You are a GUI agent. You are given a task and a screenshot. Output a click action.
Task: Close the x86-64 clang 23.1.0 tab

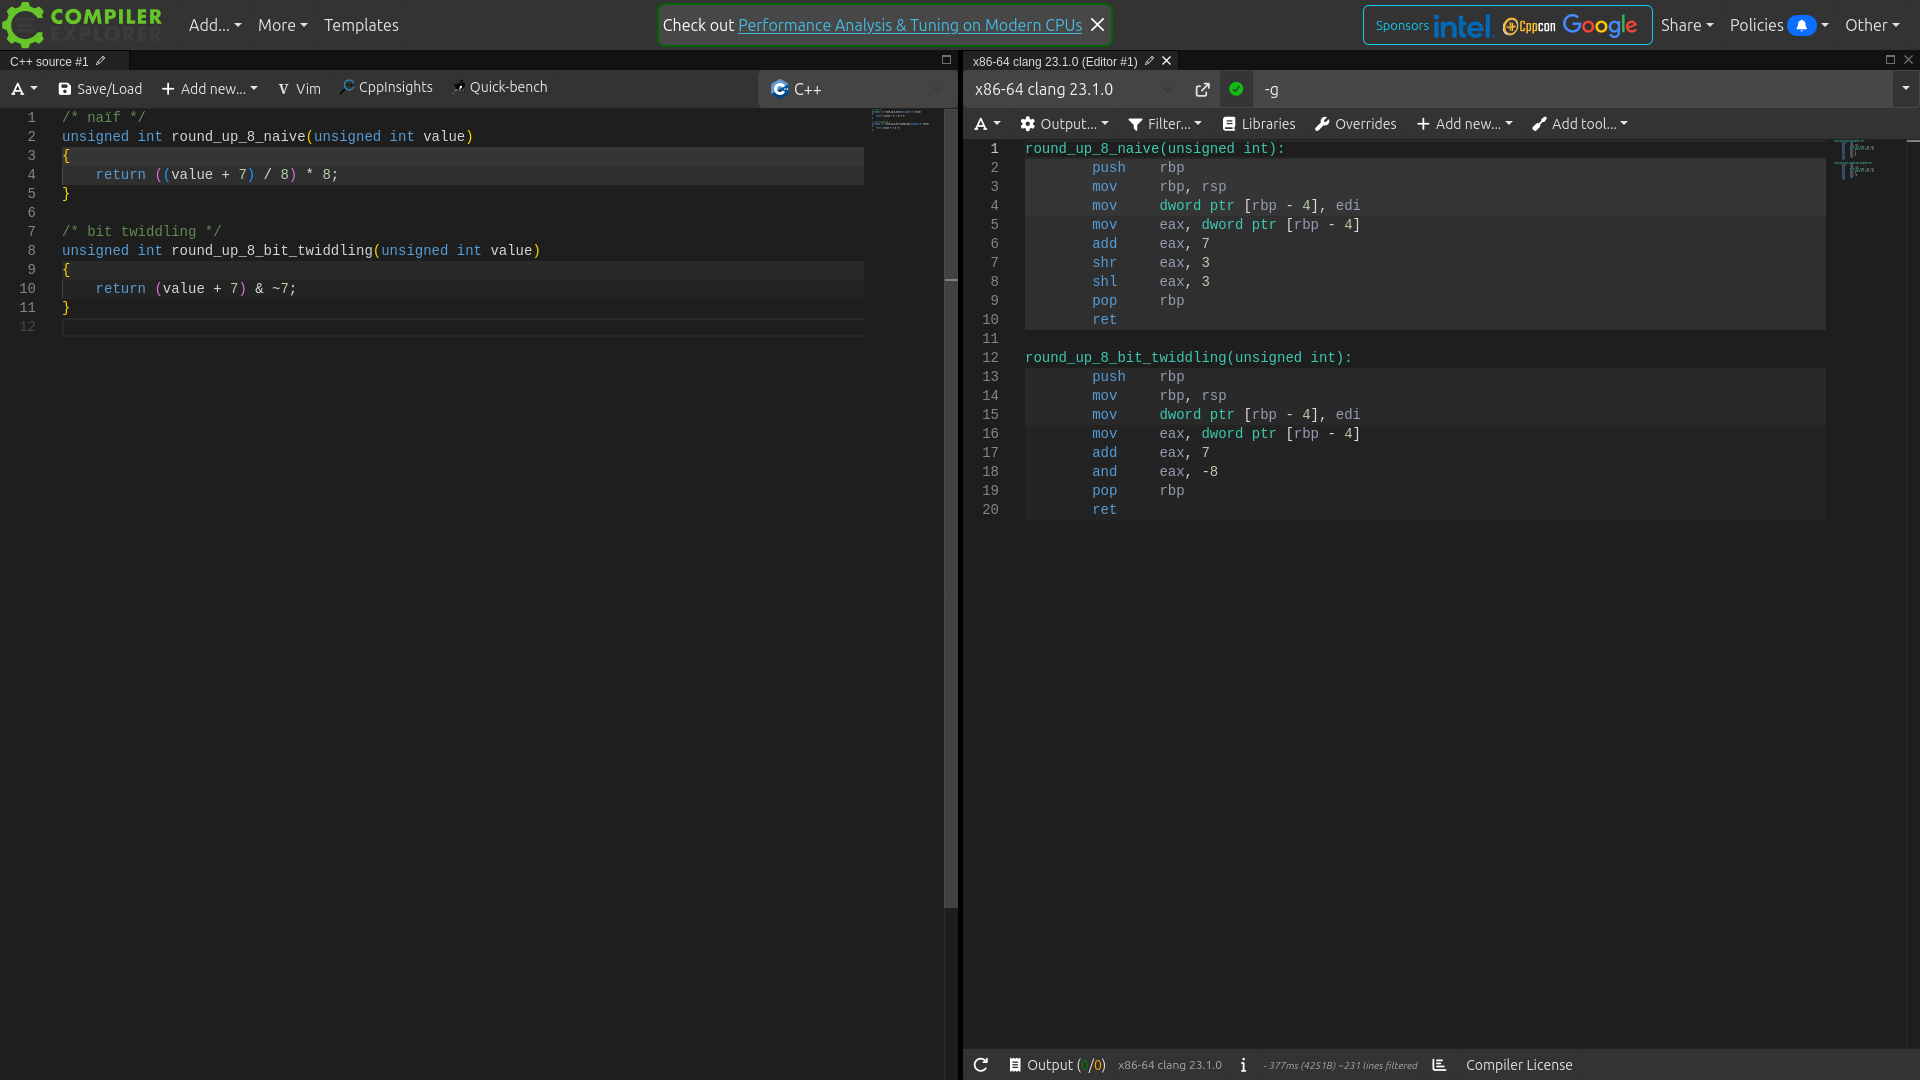[x=1166, y=61]
